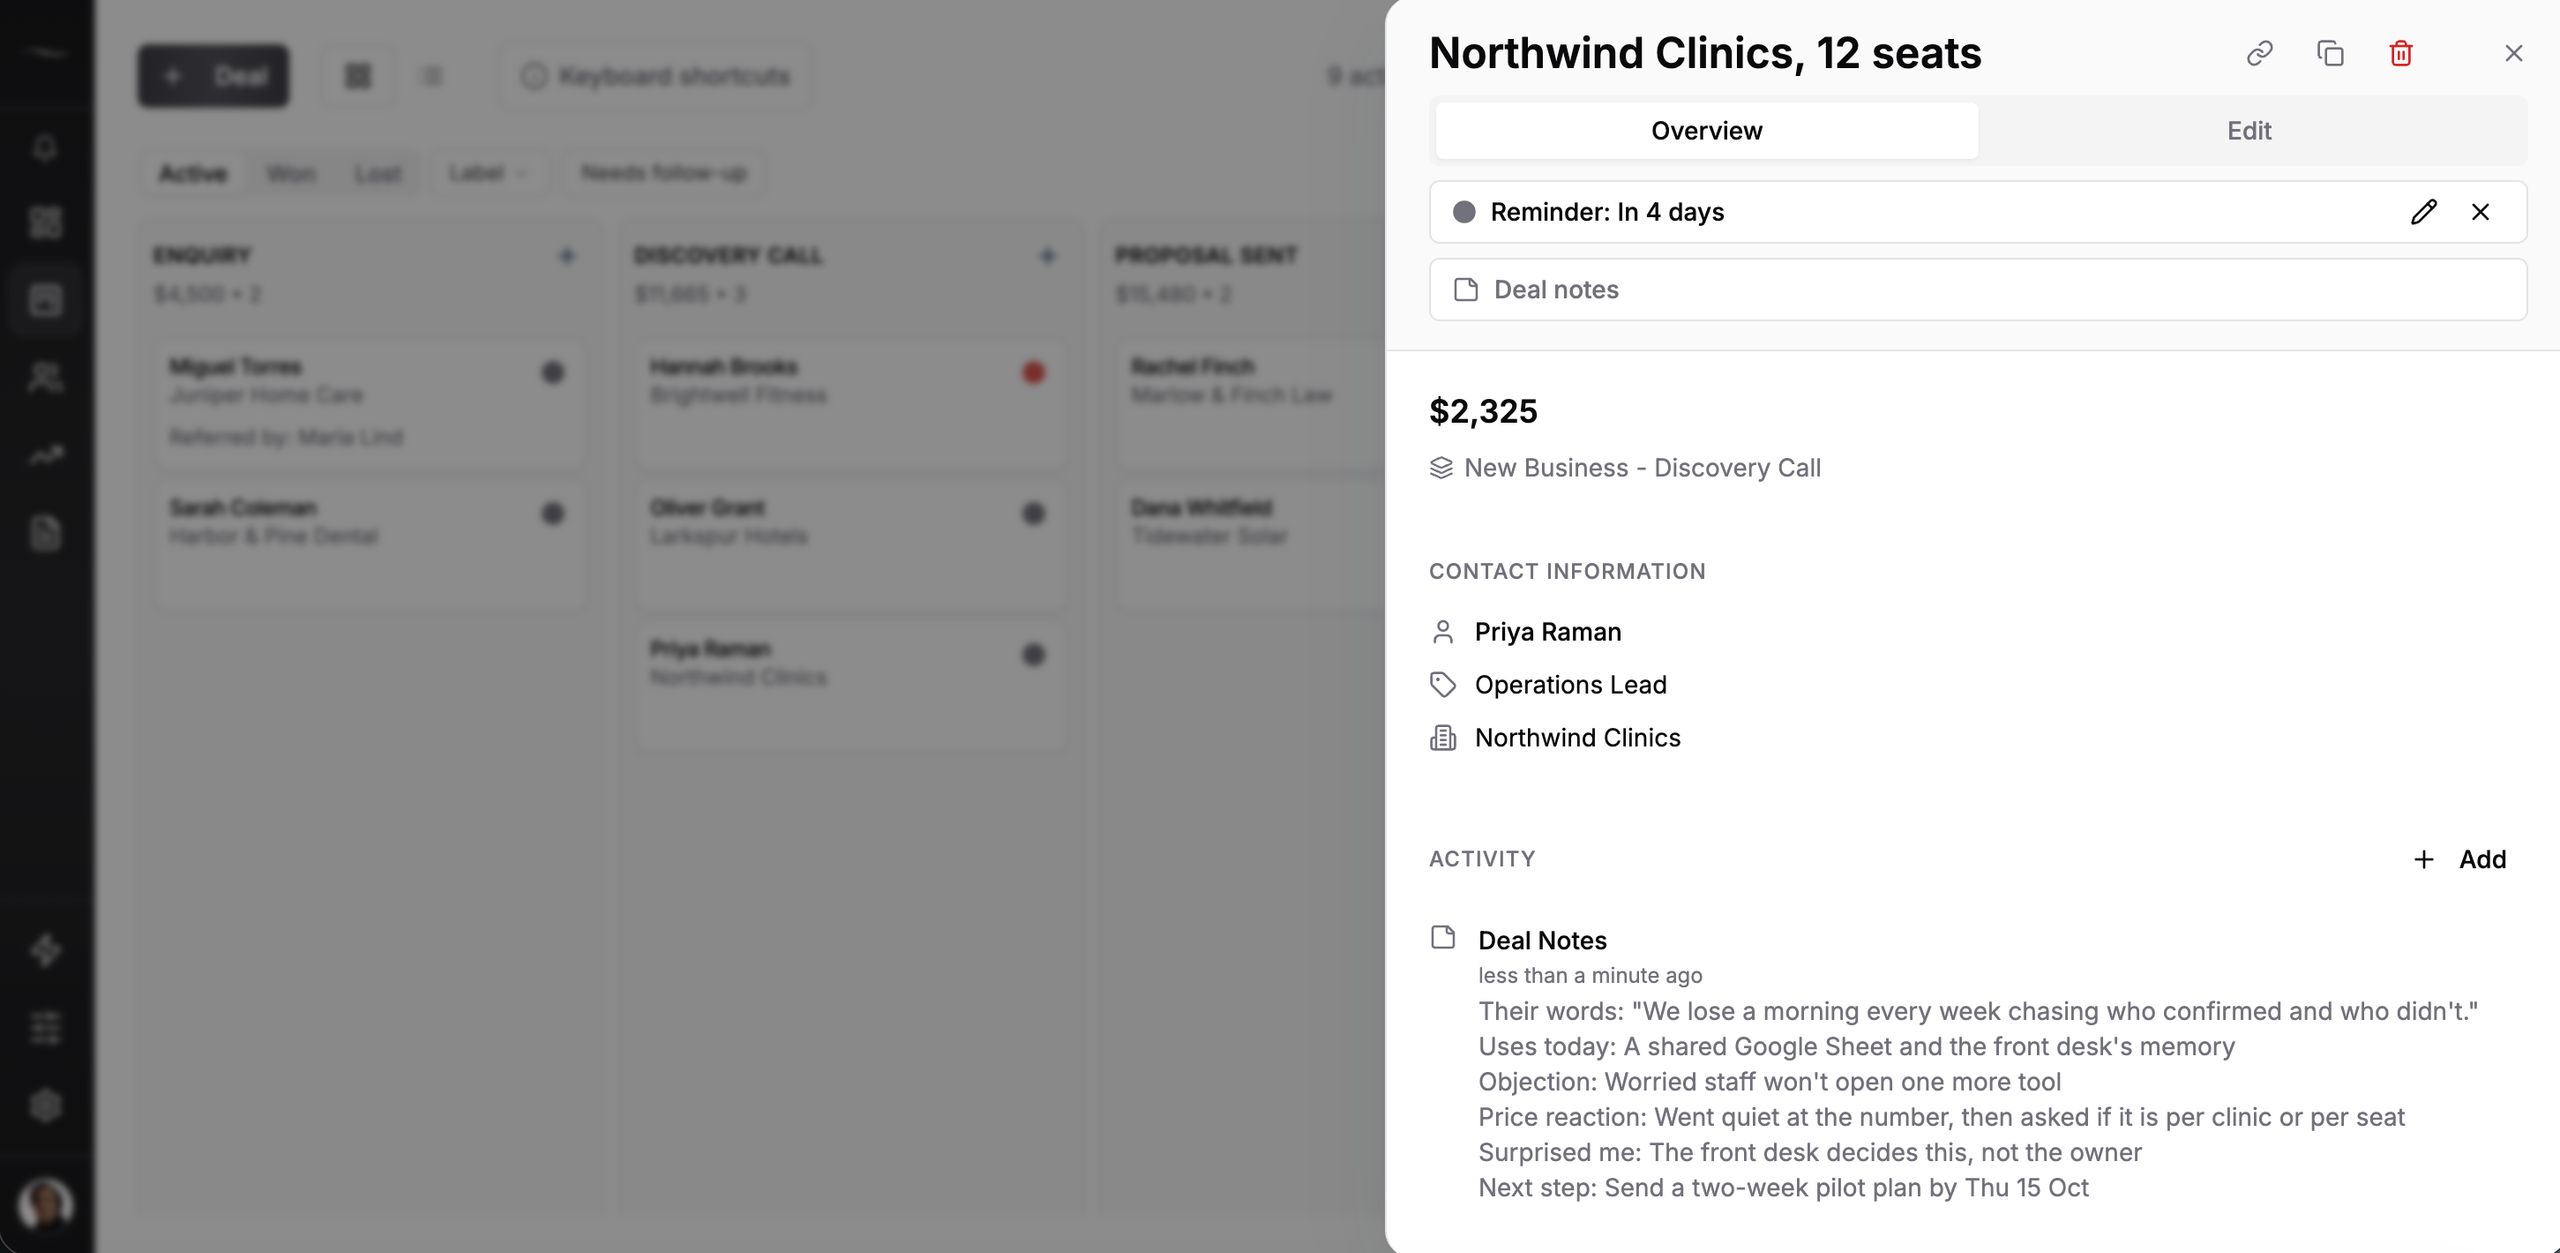This screenshot has width=2560, height=1253.
Task: Add a deal to the Enquiry column
Action: coord(567,256)
